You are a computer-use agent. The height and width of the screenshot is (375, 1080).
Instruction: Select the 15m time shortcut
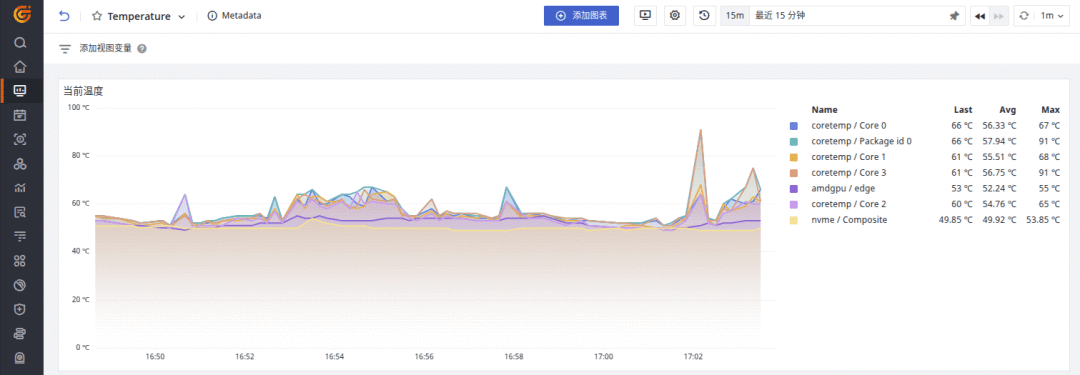734,16
